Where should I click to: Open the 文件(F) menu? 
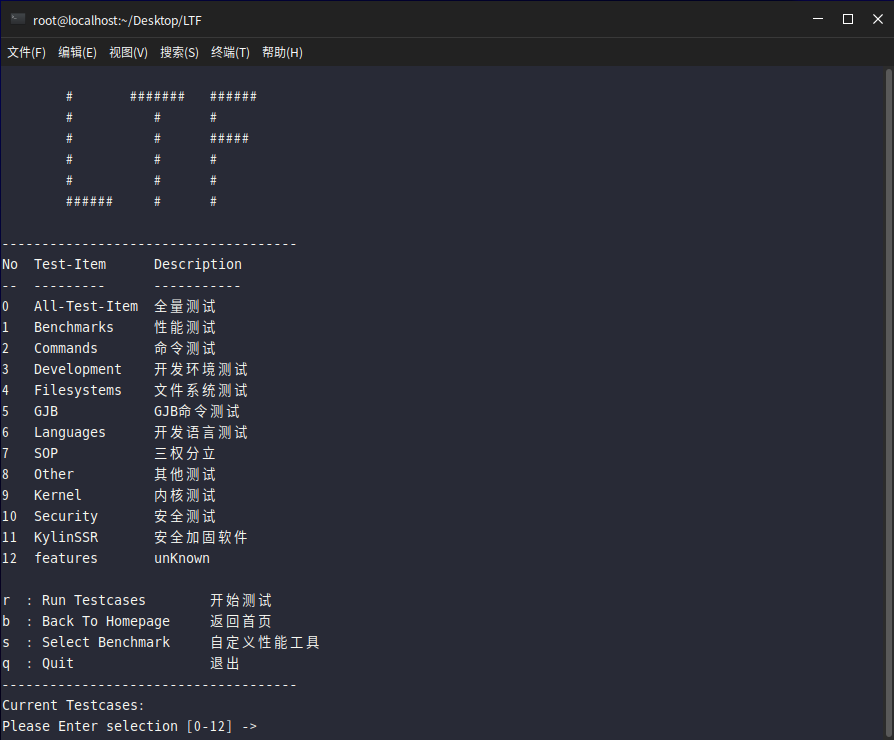click(x=27, y=52)
